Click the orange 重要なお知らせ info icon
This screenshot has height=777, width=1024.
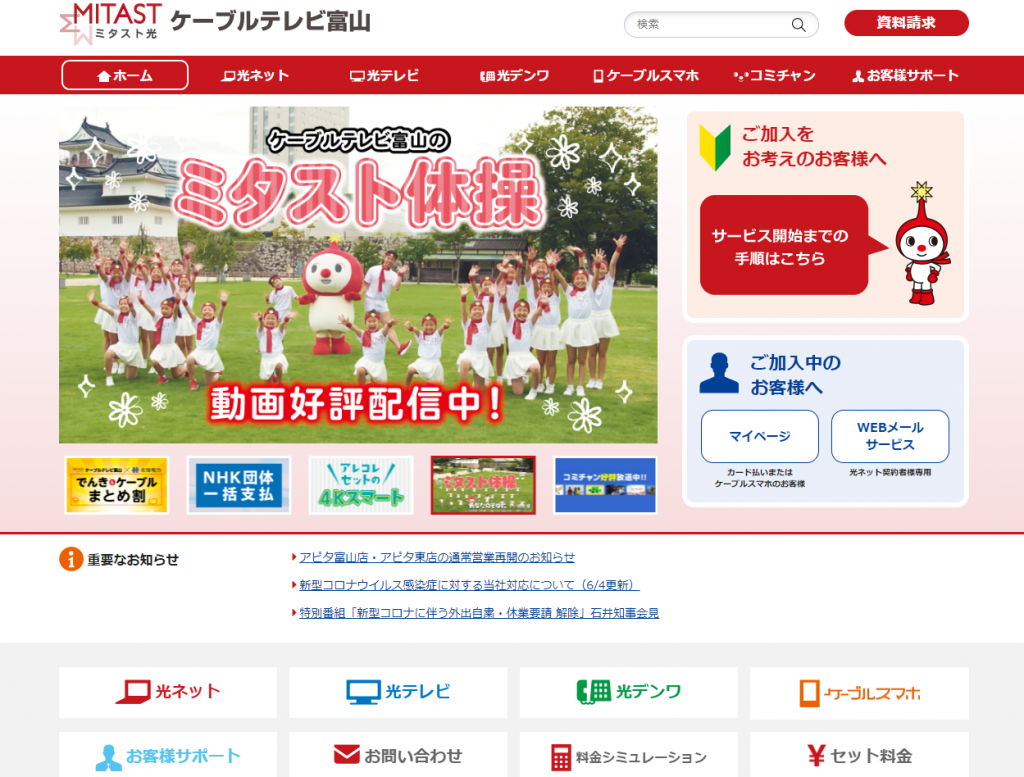[x=71, y=559]
